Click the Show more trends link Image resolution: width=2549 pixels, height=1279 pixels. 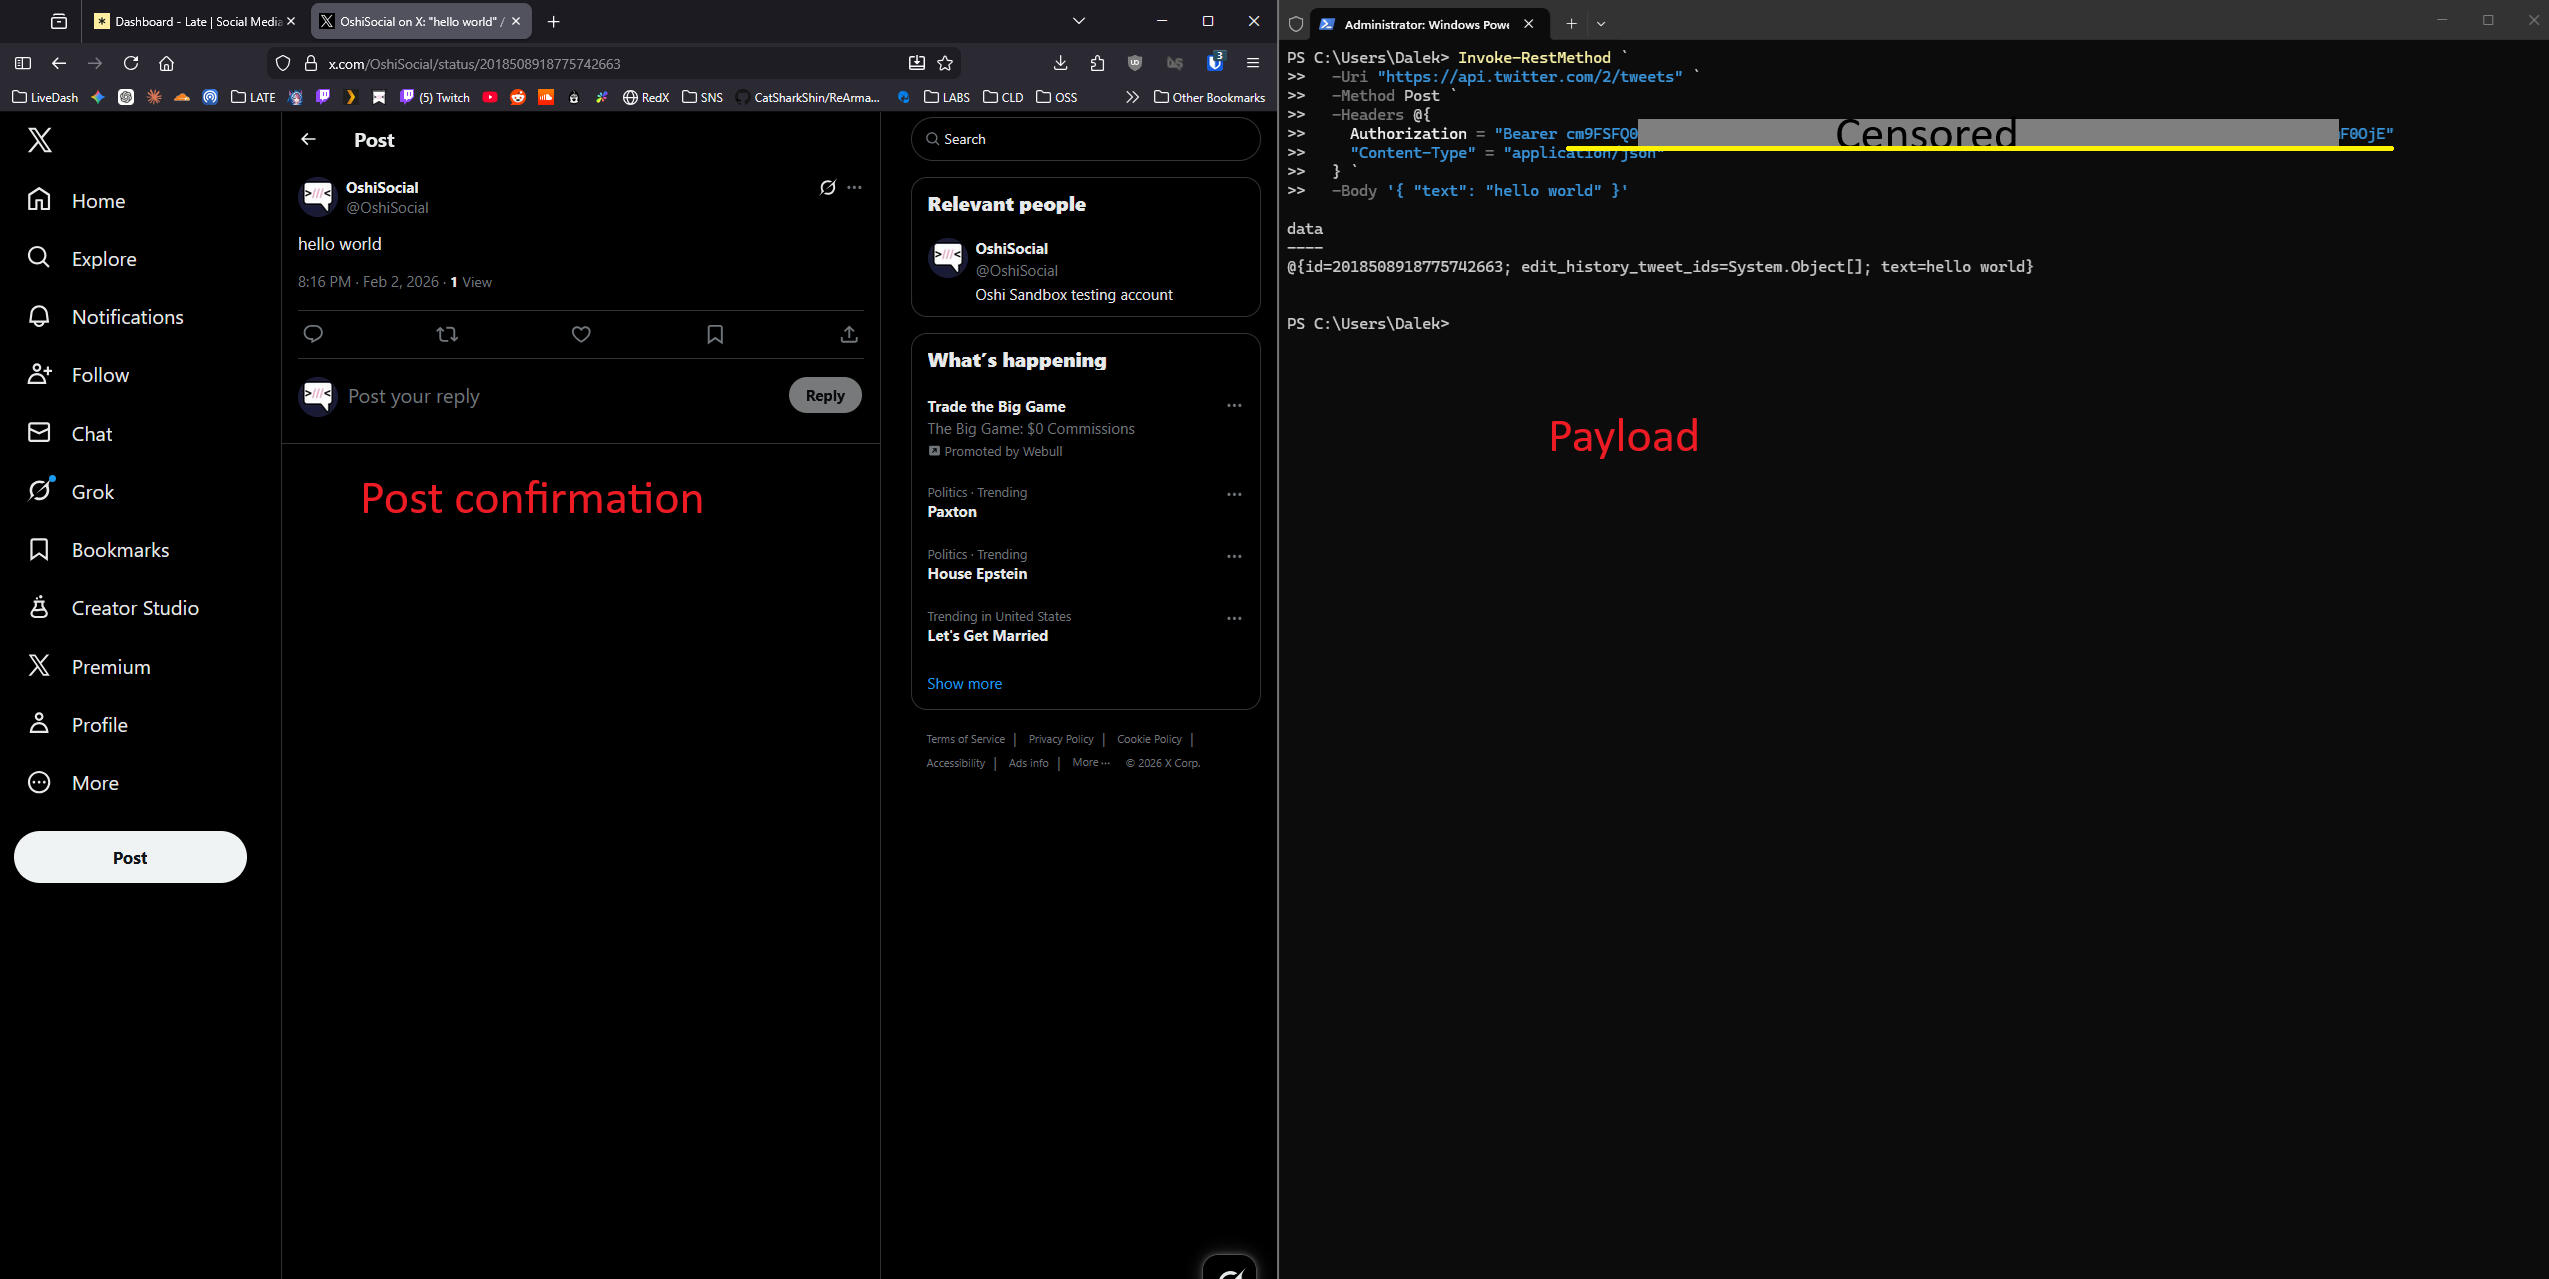(x=964, y=684)
